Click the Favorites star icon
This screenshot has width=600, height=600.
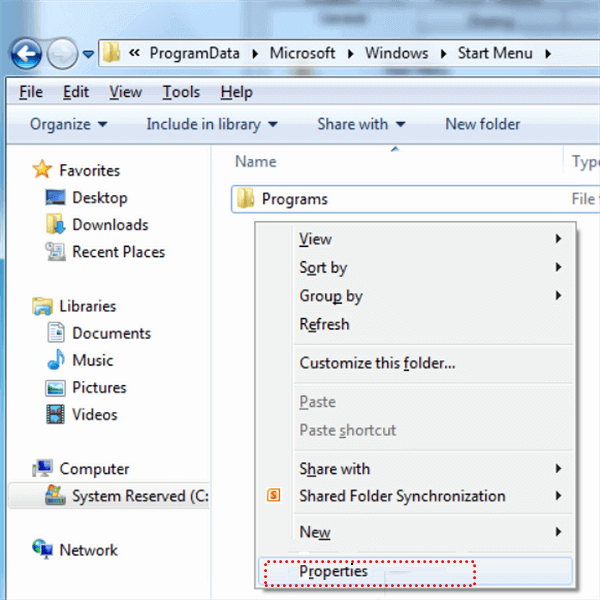42,169
